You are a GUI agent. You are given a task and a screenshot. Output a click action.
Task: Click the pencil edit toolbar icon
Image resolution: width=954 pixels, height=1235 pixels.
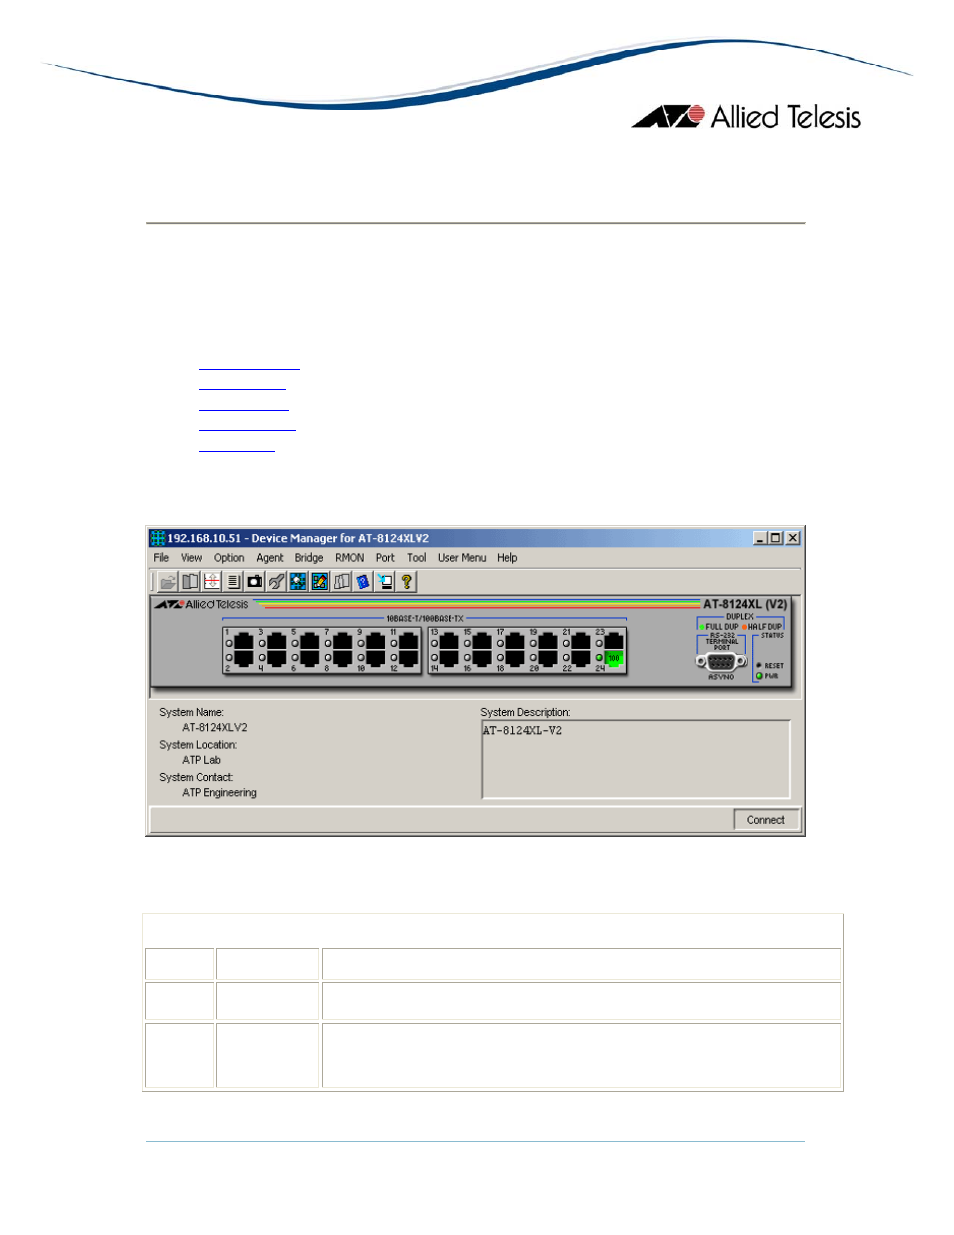tap(320, 582)
